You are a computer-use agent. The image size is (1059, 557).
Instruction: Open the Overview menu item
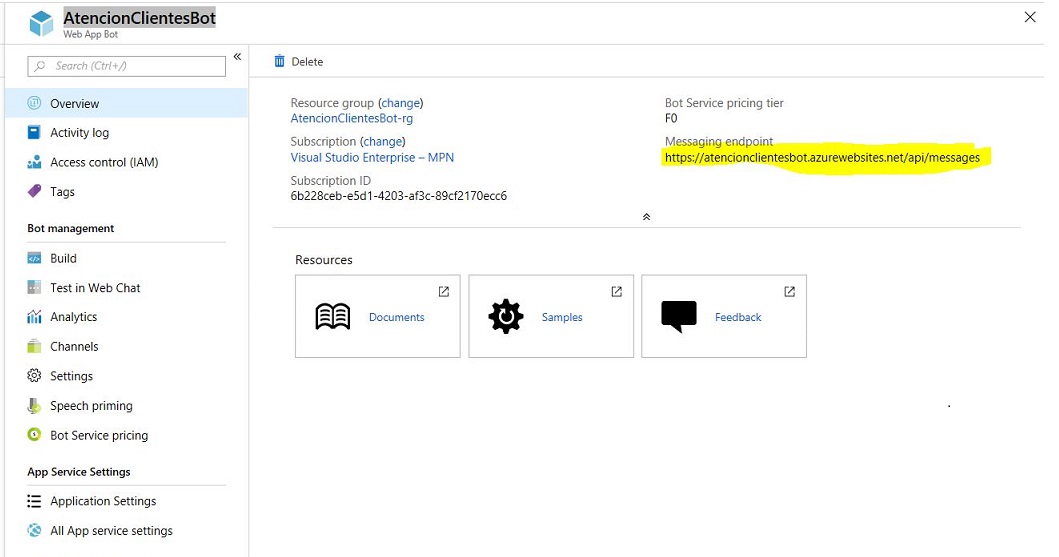click(126, 103)
